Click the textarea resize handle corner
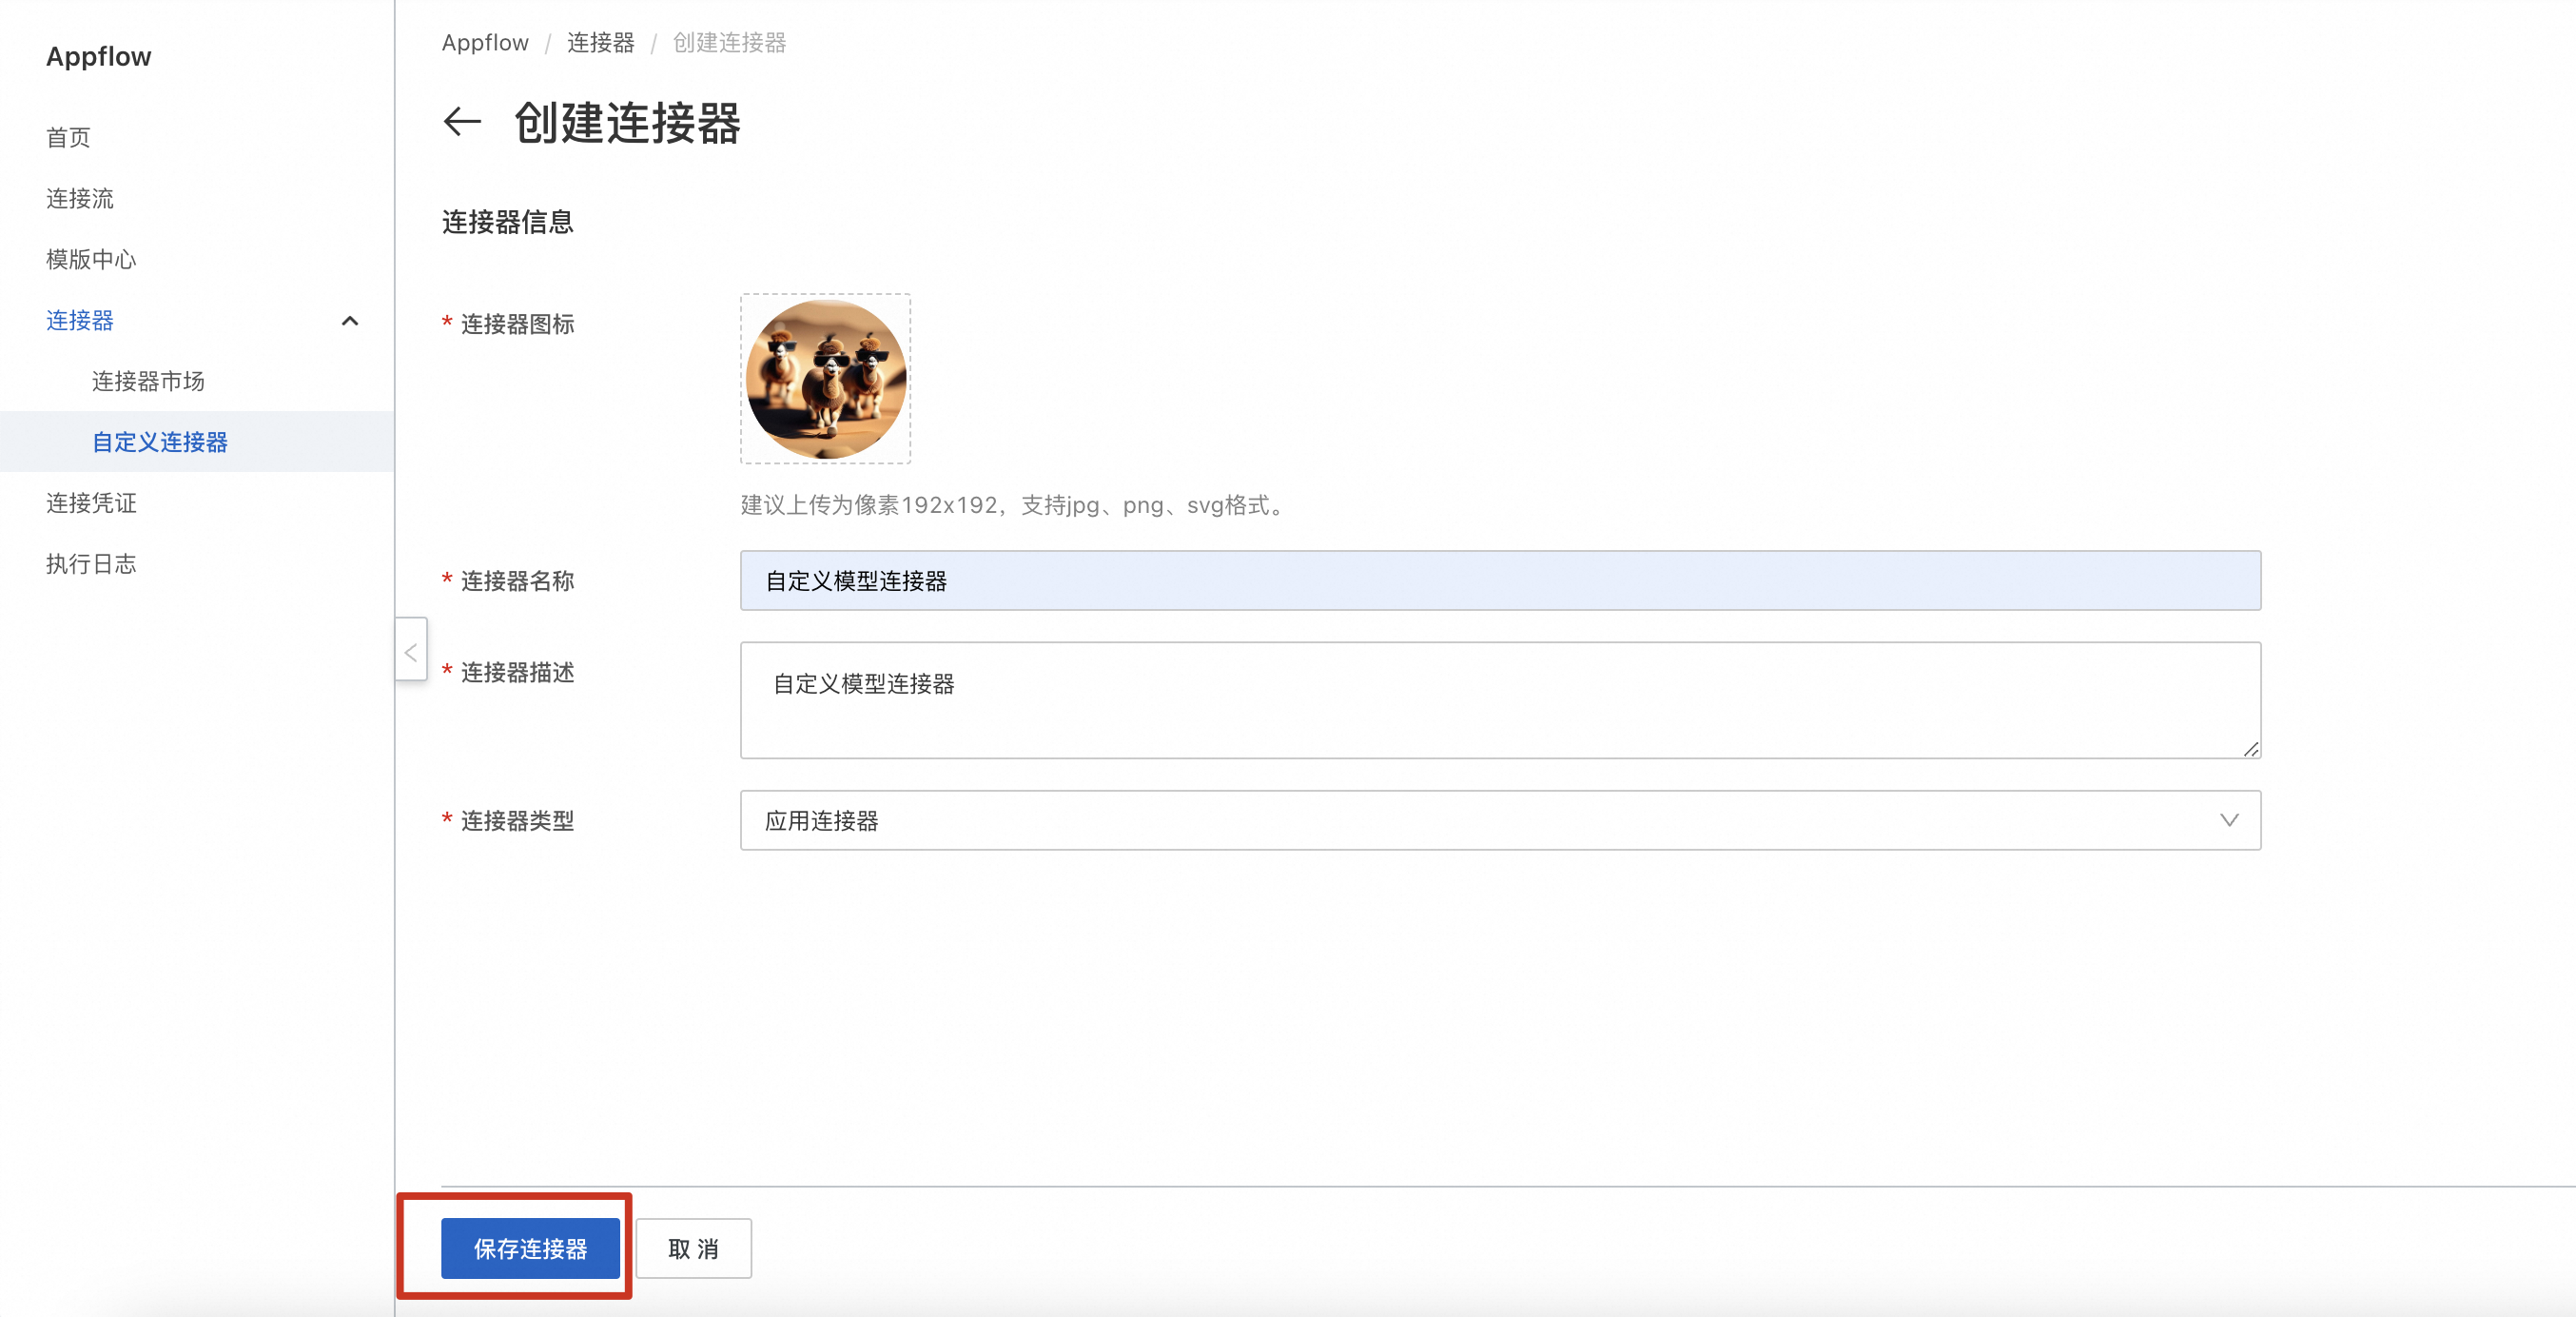Image resolution: width=2576 pixels, height=1317 pixels. 2250,749
